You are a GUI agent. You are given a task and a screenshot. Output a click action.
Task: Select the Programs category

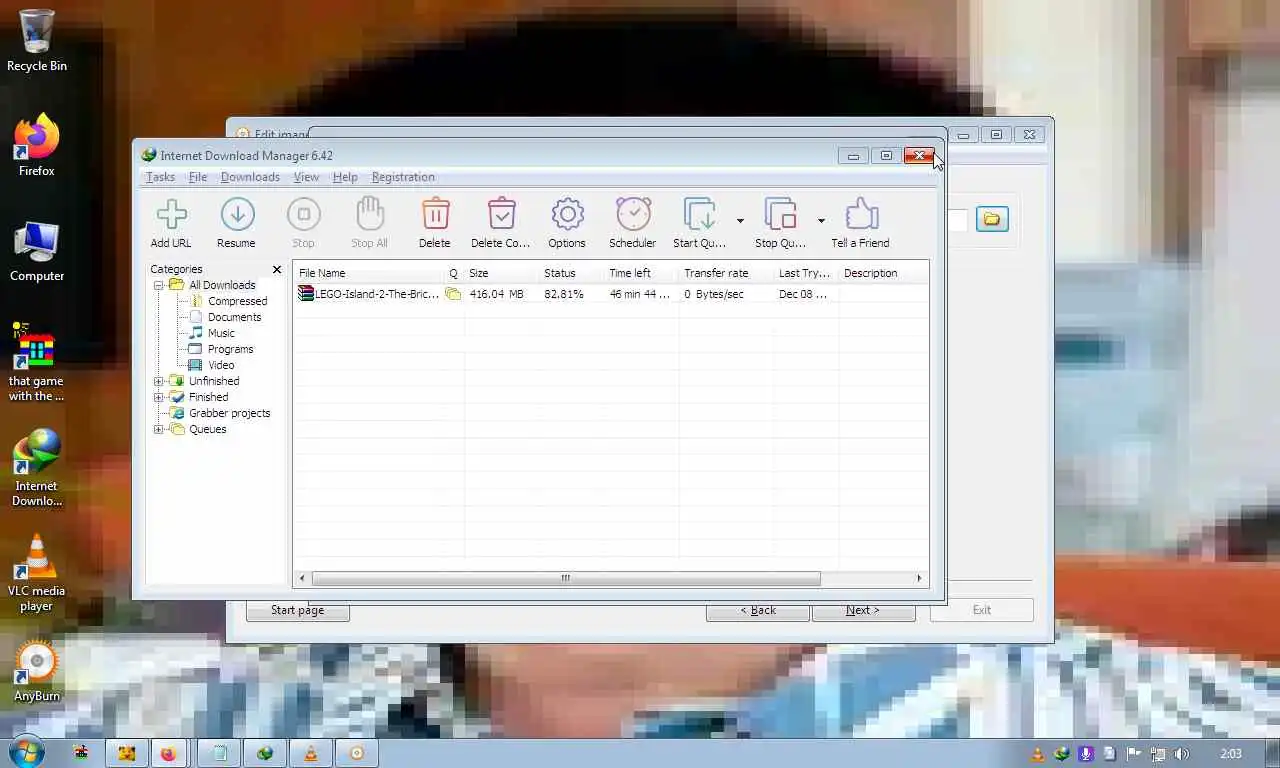click(x=230, y=349)
